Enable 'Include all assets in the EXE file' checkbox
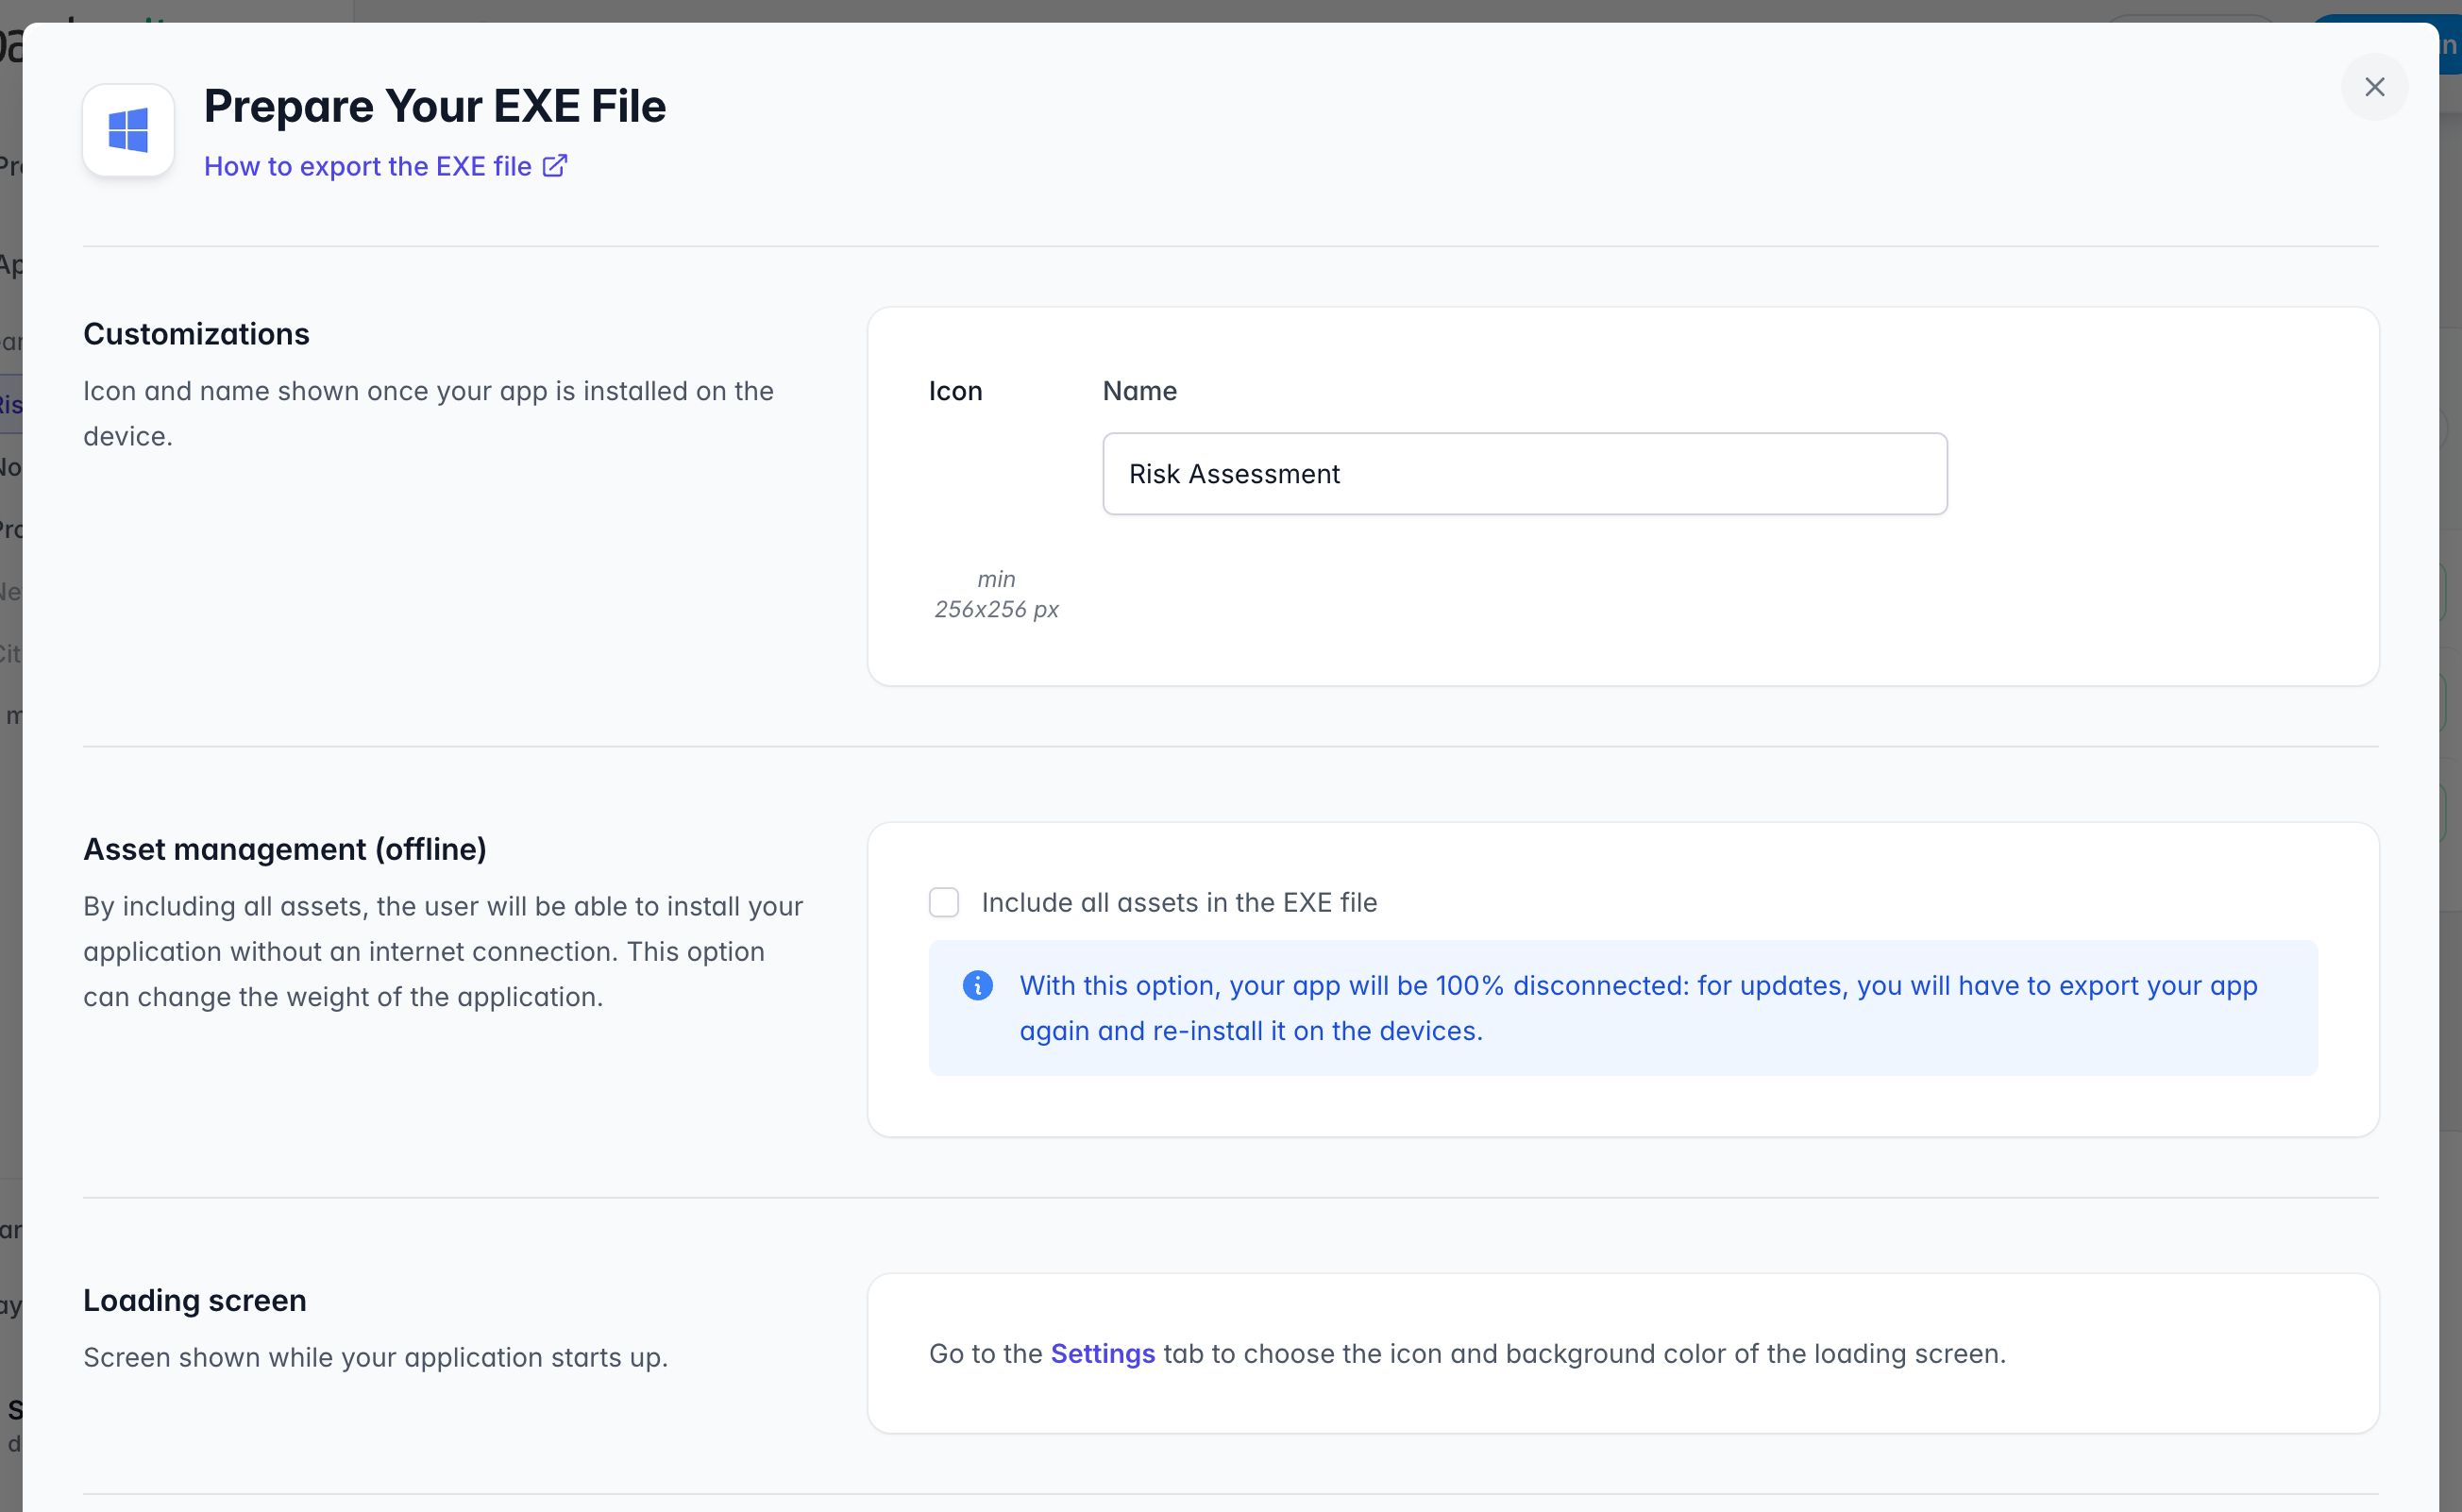 (x=944, y=902)
